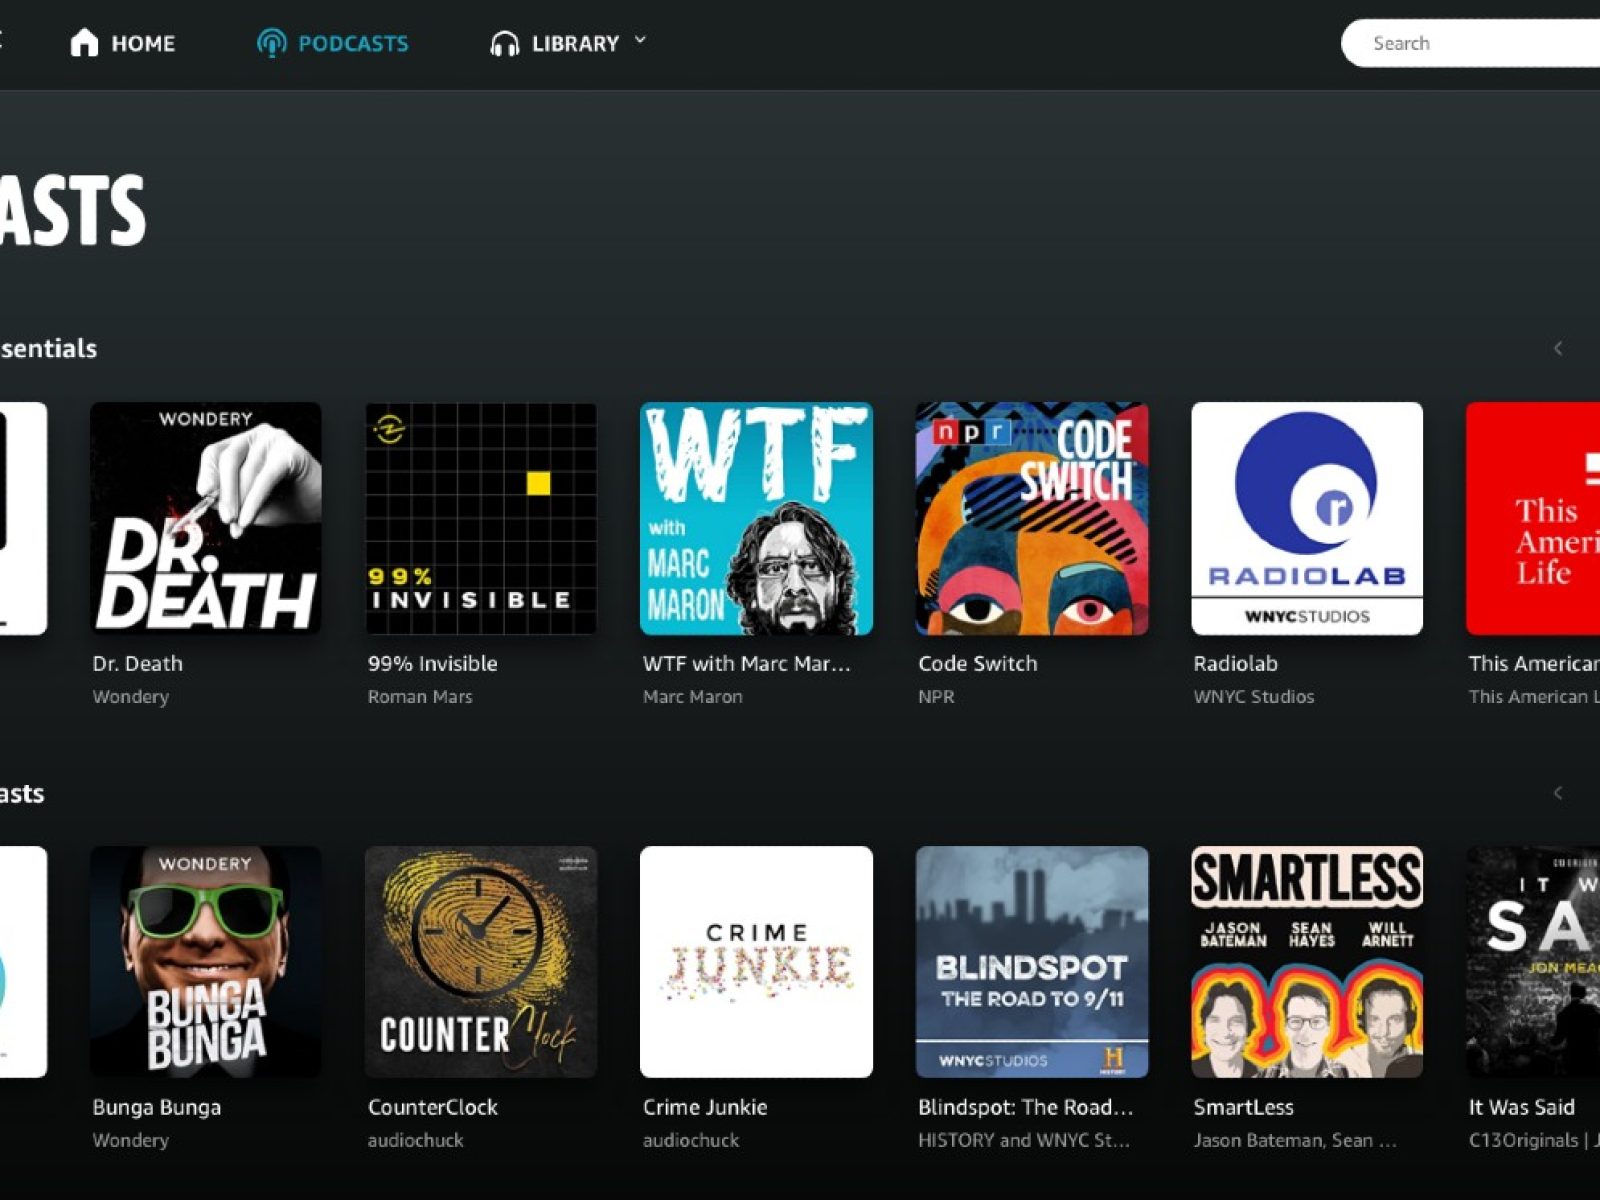Click the Blindspot: The Road title link
The width and height of the screenshot is (1600, 1200).
click(x=1025, y=1107)
